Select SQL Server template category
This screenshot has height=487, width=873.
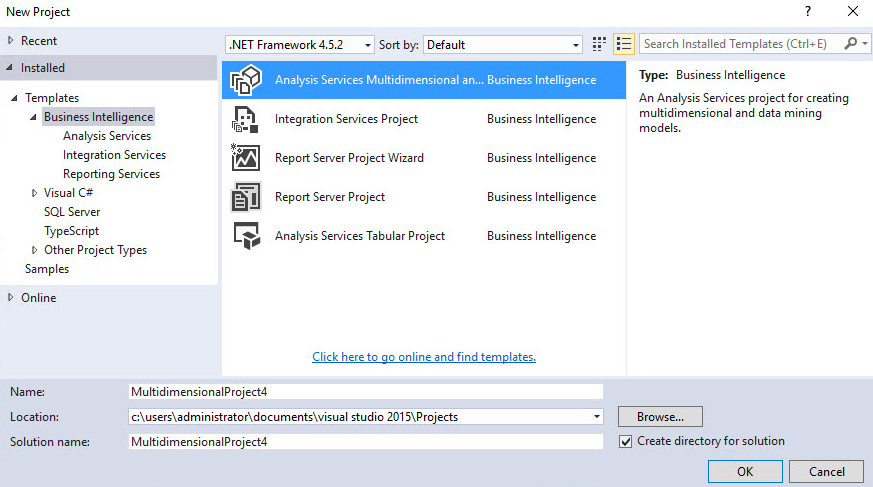pos(72,212)
